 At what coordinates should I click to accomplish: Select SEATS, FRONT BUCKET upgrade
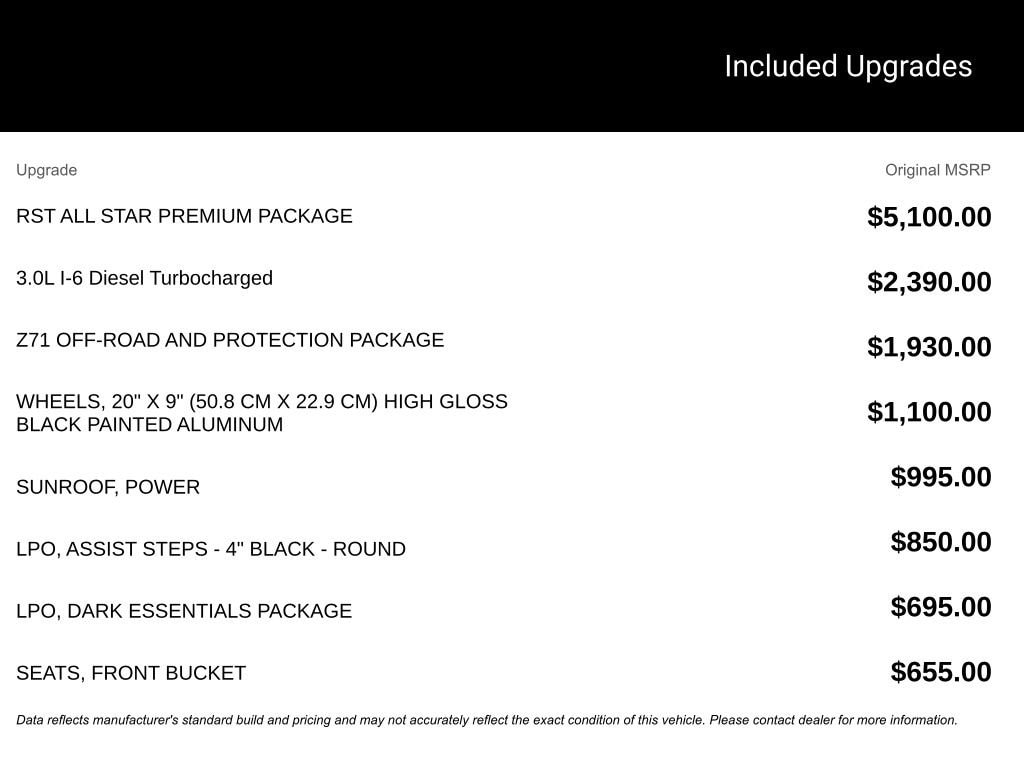pos(131,673)
